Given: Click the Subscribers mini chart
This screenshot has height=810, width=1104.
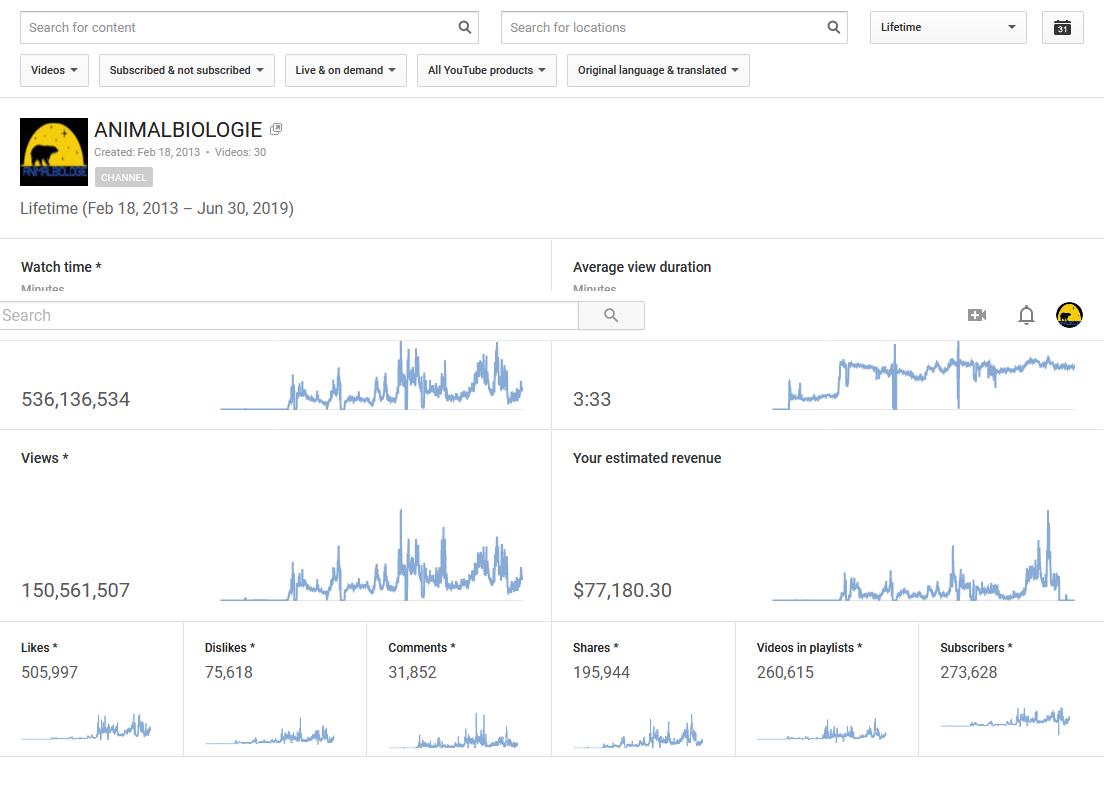Looking at the screenshot, I should [1005, 721].
